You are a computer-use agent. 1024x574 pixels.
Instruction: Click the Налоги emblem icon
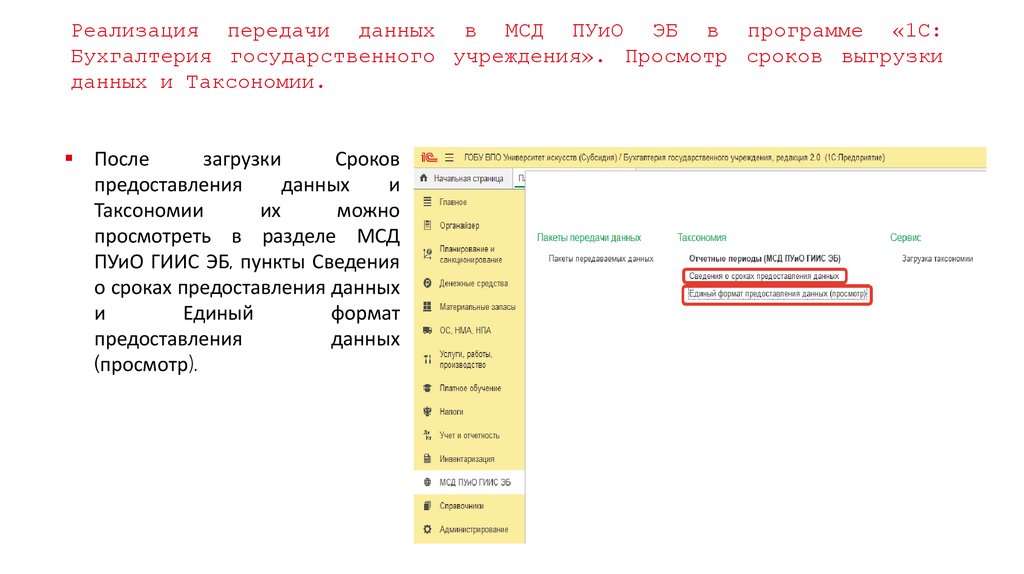427,411
